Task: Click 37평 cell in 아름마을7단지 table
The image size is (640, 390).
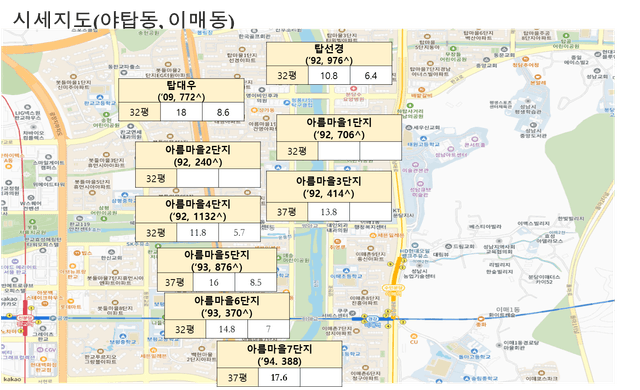Action: pyautogui.click(x=238, y=377)
